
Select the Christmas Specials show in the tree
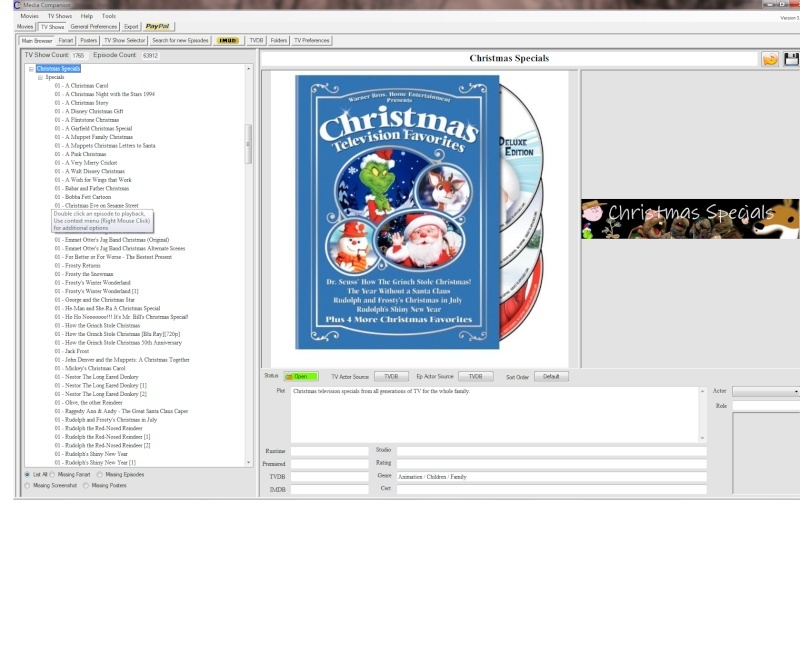click(58, 69)
